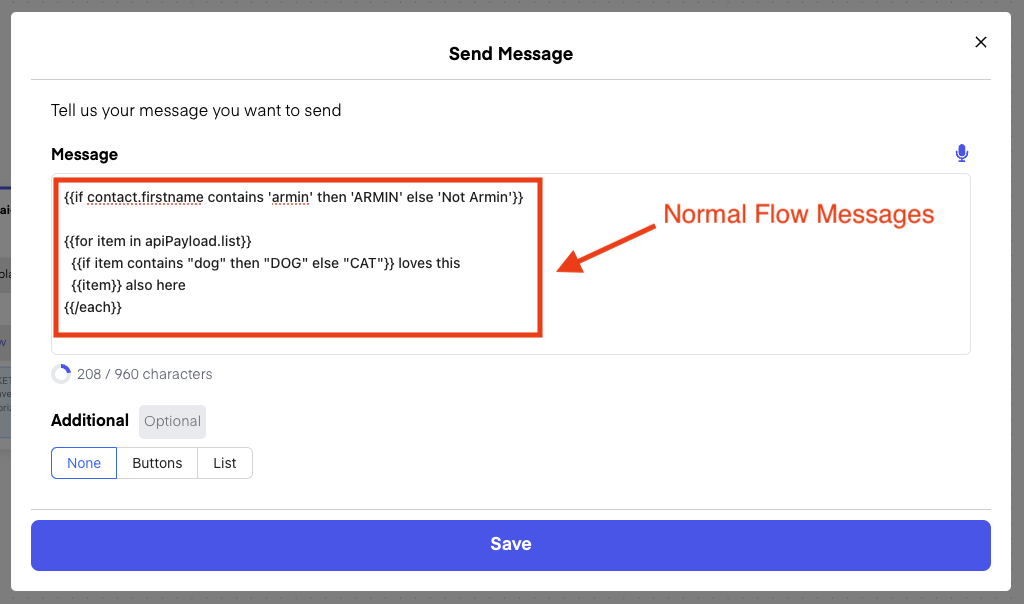1024x604 pixels.
Task: Choose the Buttons additional option
Action: 157,463
